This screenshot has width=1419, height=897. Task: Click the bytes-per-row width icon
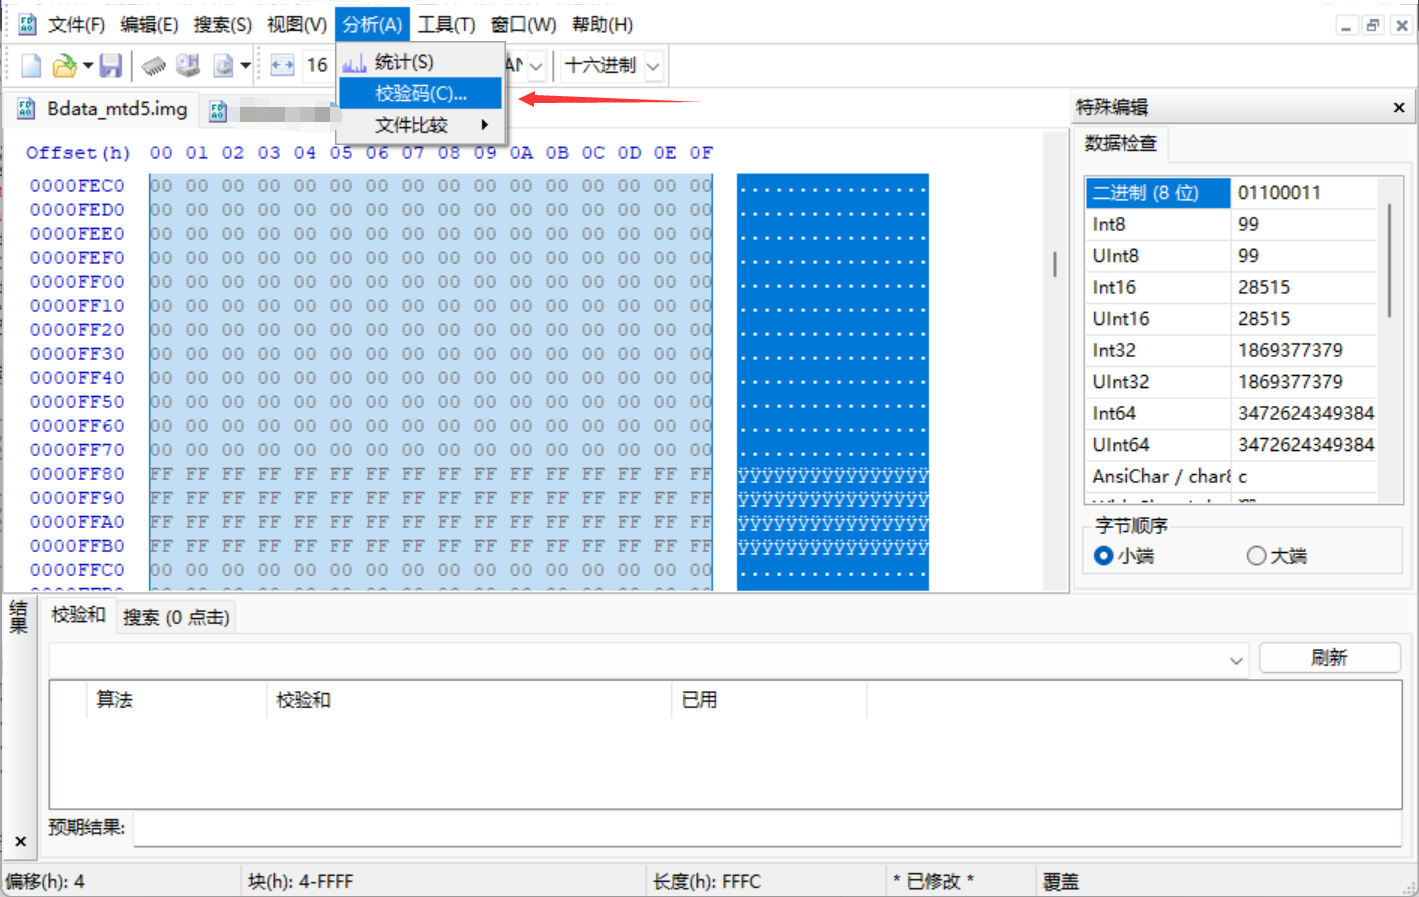(282, 66)
